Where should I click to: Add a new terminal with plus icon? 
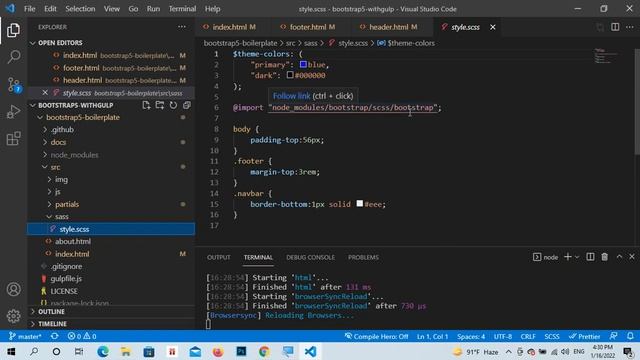567,257
